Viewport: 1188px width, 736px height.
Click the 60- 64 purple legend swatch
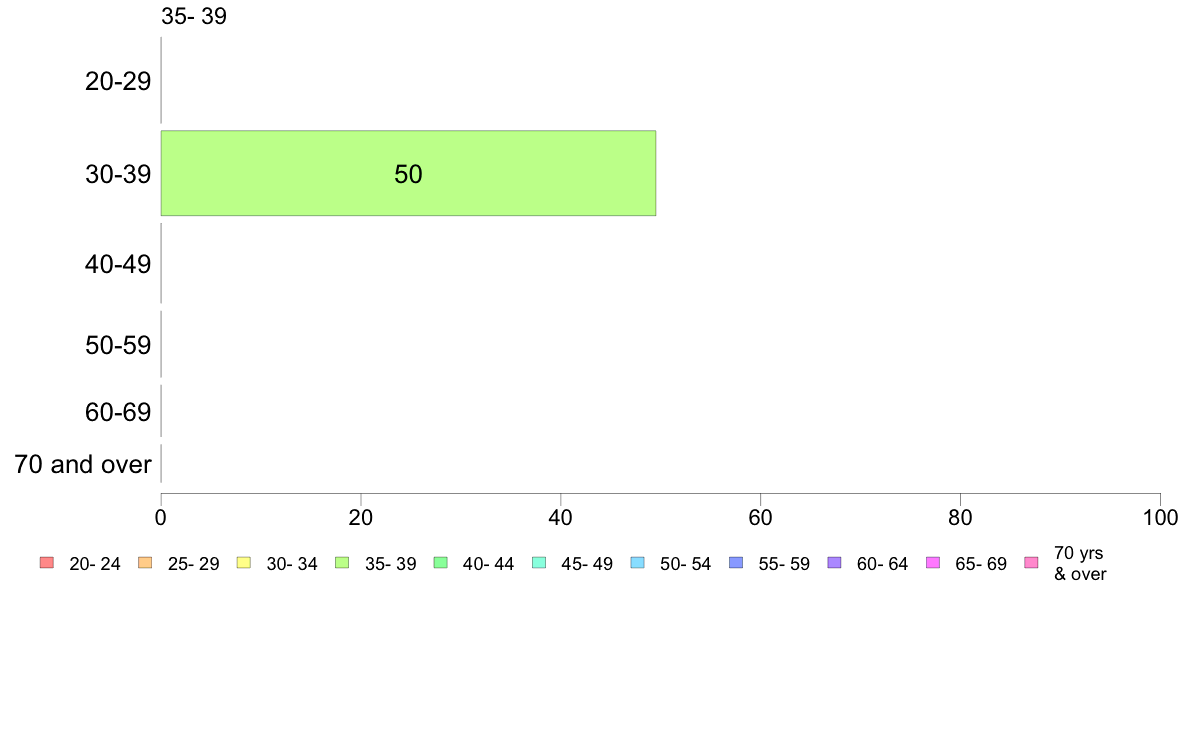(835, 562)
